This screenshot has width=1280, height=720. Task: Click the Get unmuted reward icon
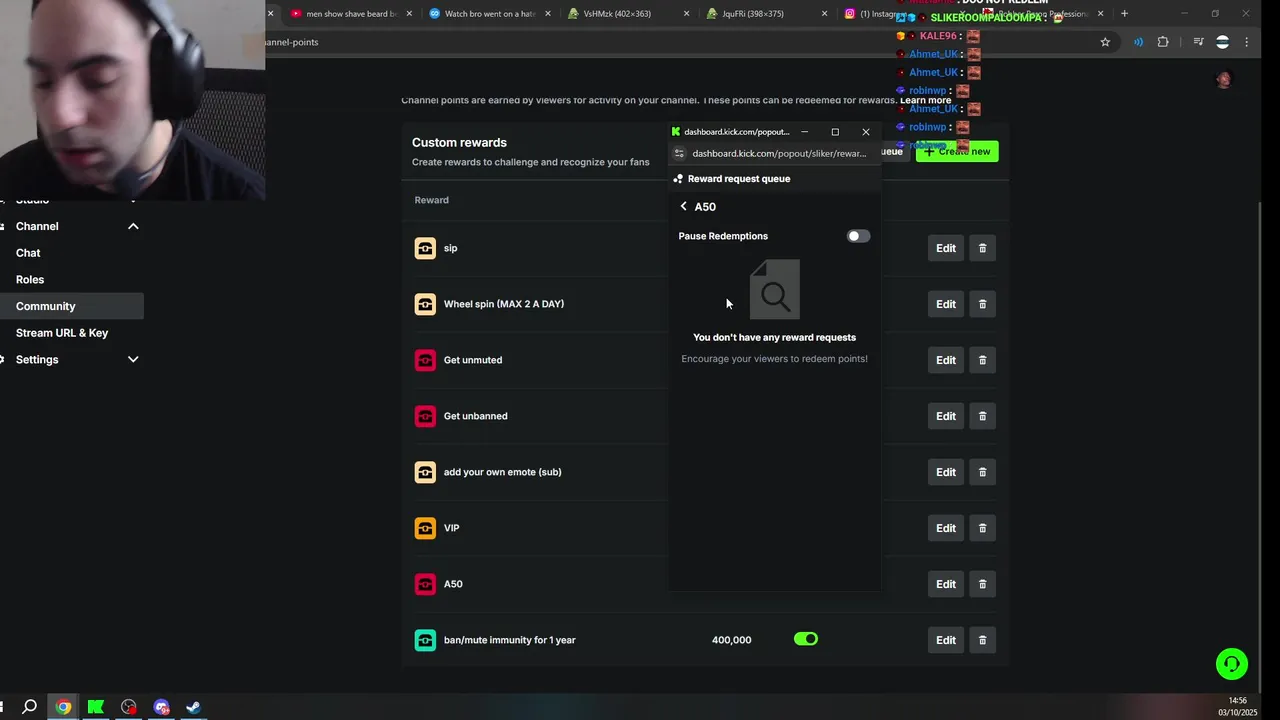point(425,360)
